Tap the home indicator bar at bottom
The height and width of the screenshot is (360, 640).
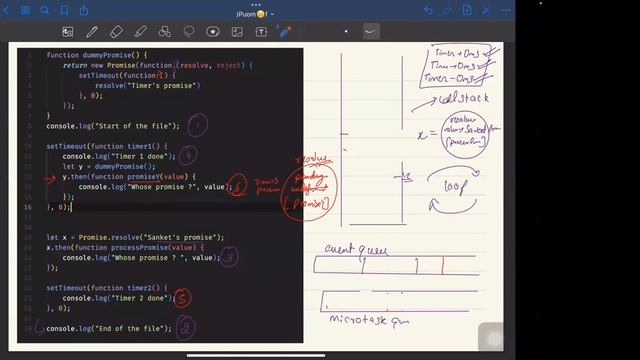256,356
